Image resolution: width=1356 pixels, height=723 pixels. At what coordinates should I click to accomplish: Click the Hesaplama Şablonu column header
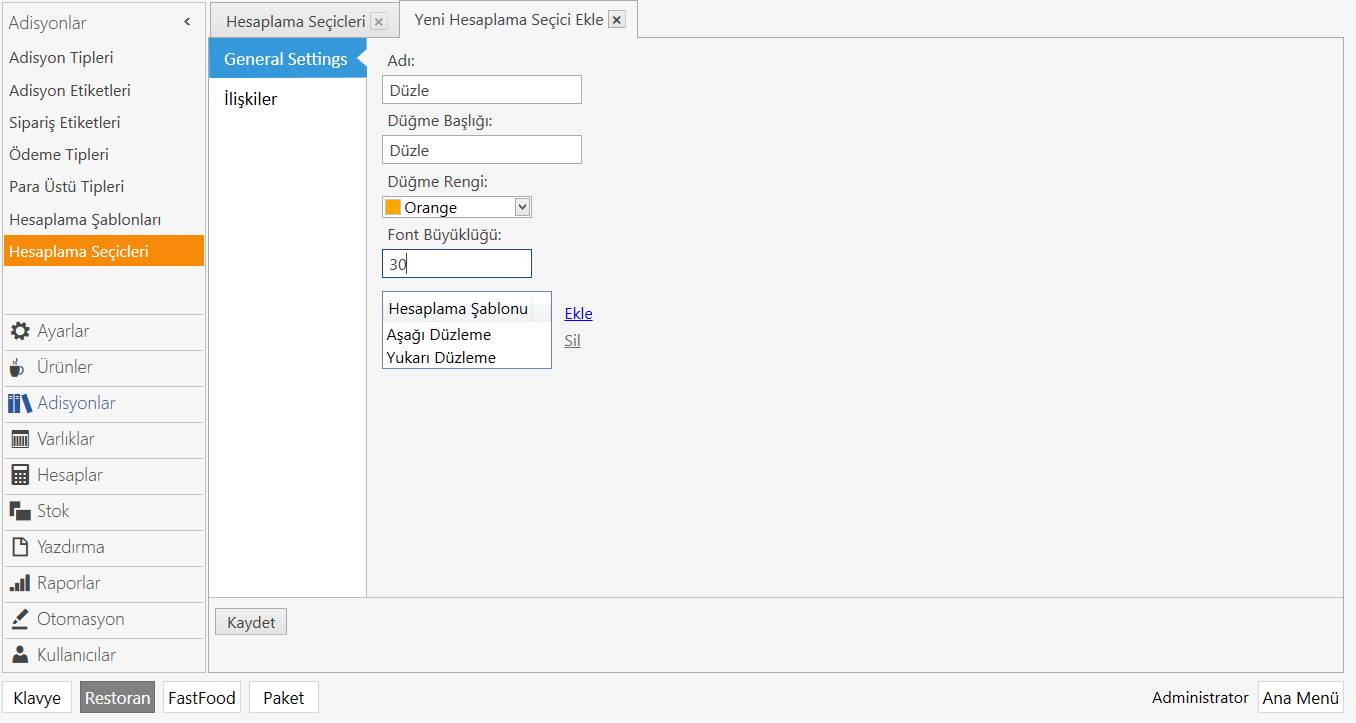pyautogui.click(x=458, y=308)
